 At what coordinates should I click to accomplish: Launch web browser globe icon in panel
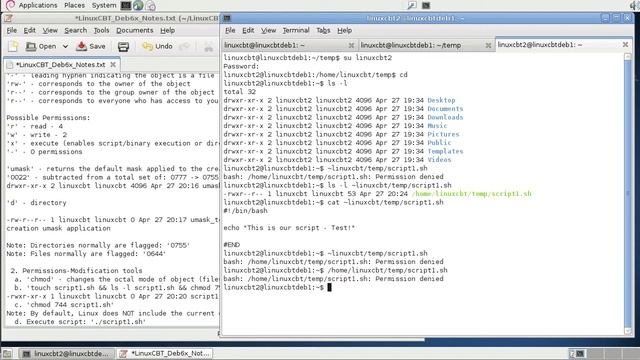click(138, 6)
